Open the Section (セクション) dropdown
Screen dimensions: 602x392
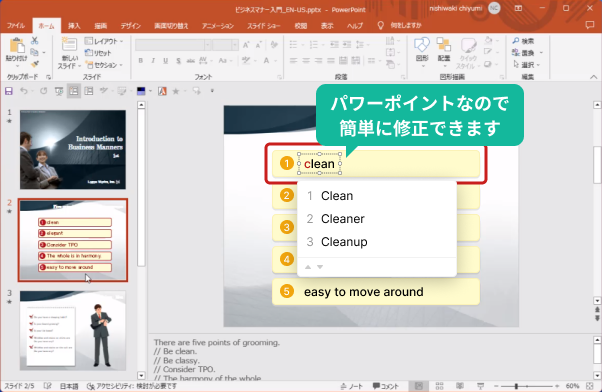click(x=104, y=65)
